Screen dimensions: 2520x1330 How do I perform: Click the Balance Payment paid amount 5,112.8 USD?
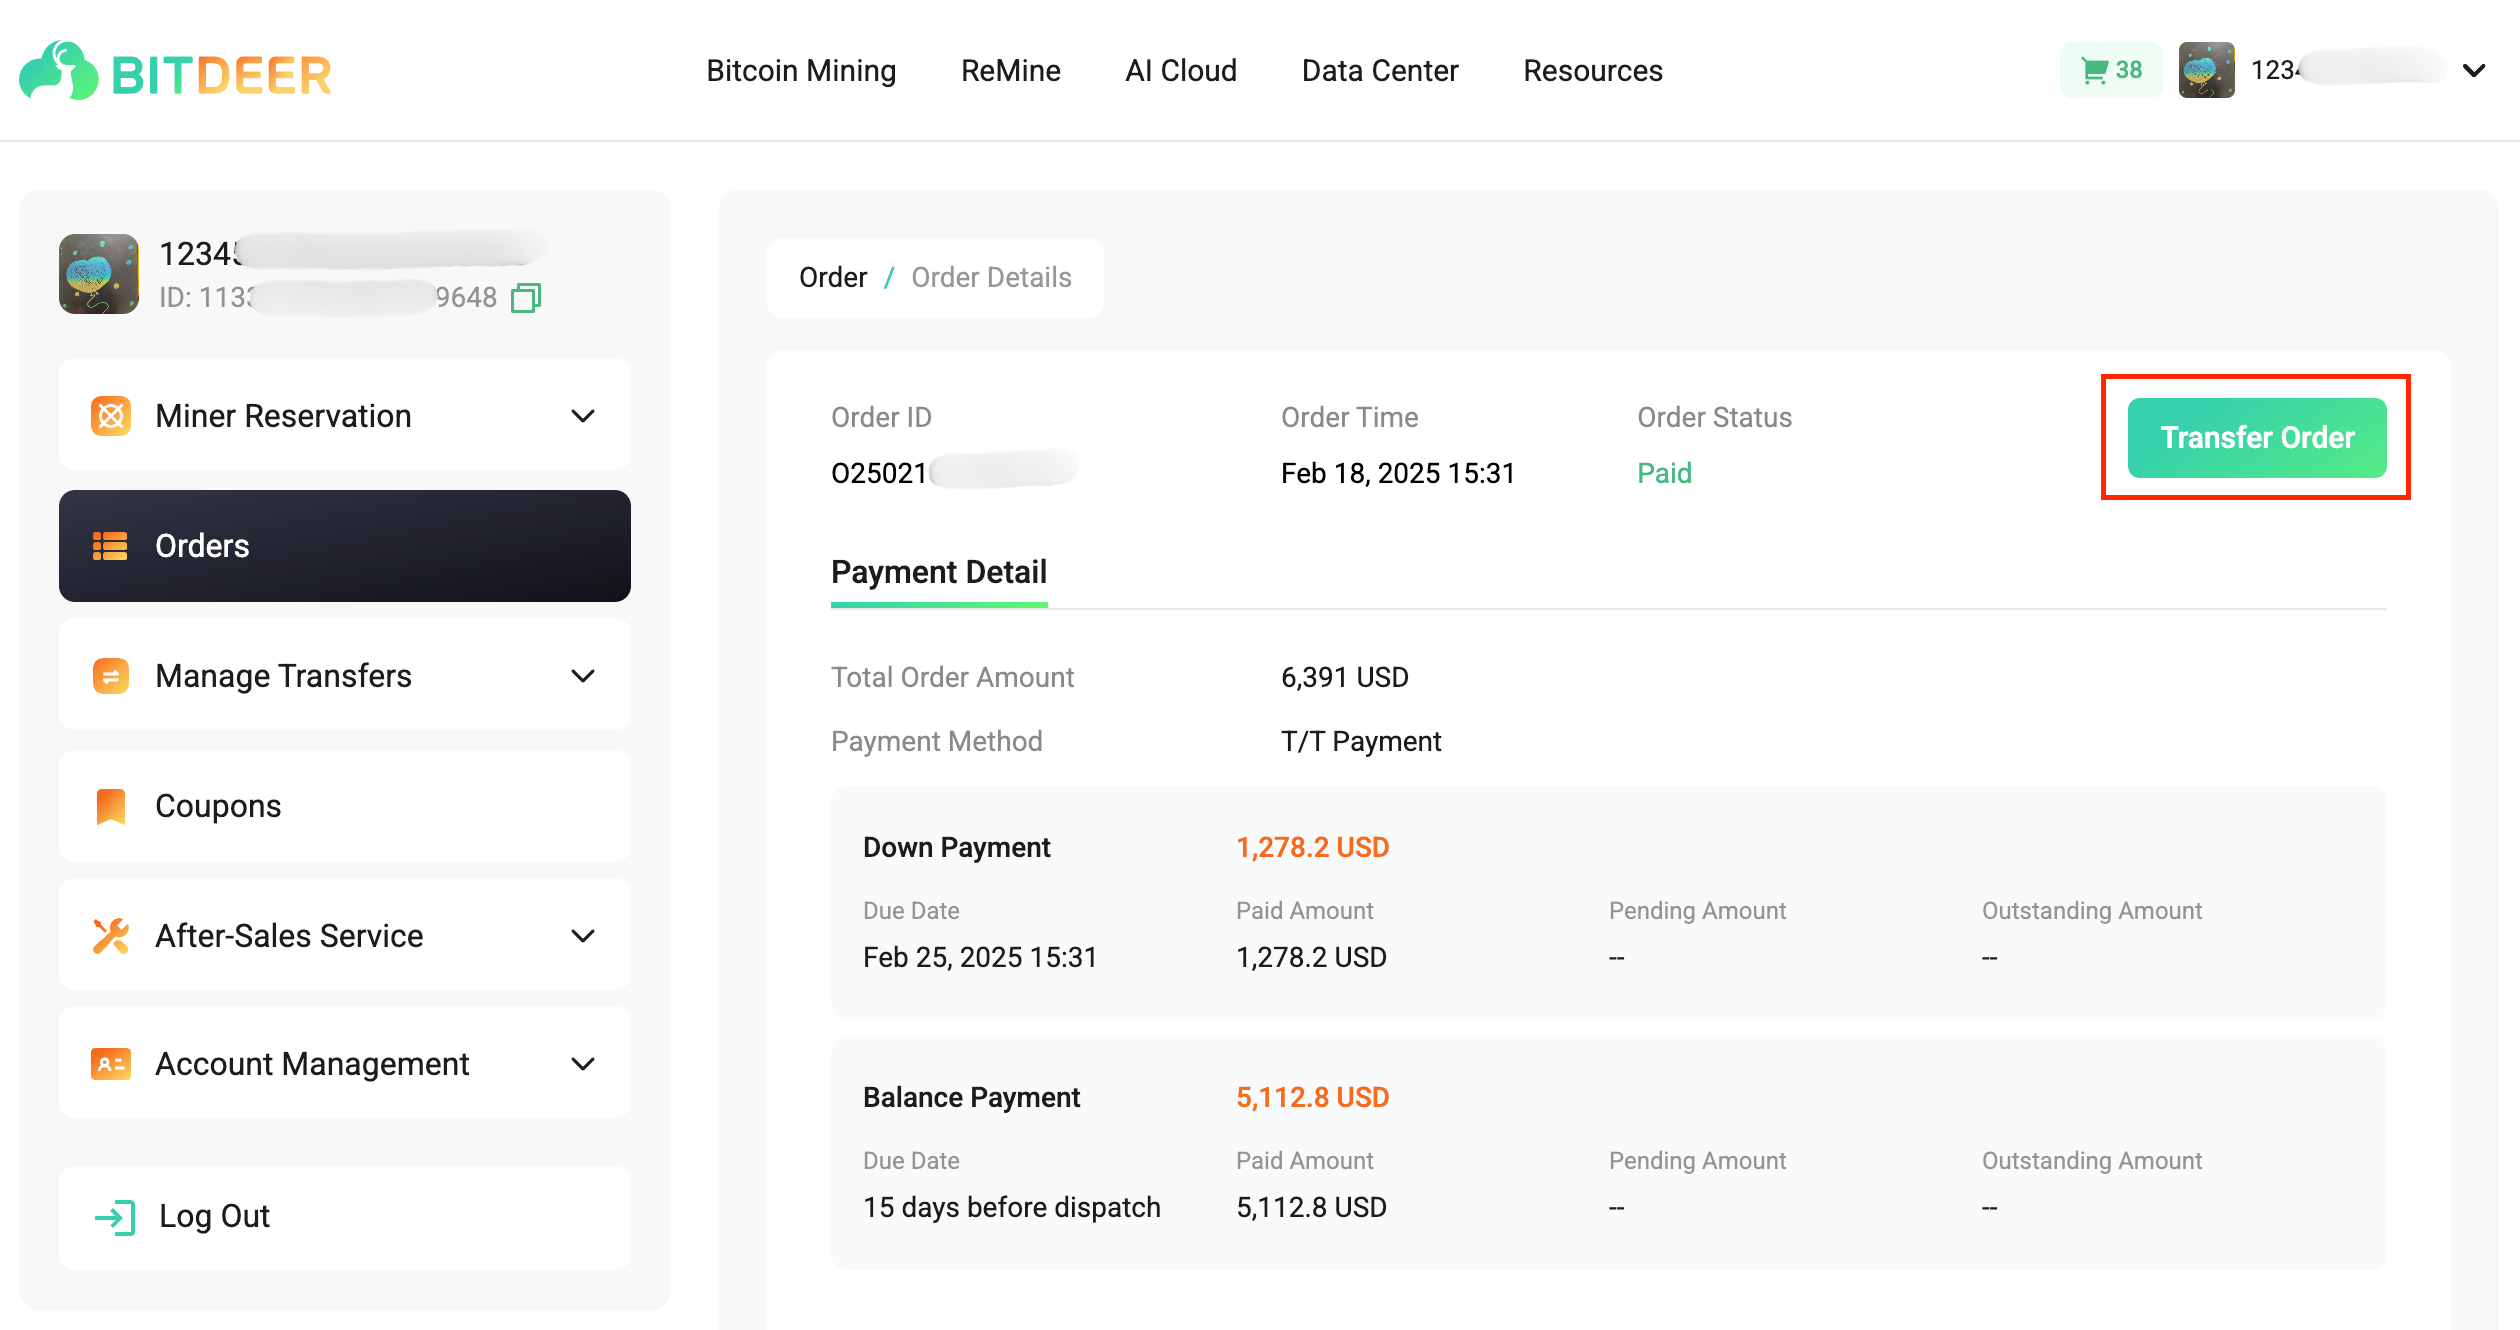point(1311,1207)
